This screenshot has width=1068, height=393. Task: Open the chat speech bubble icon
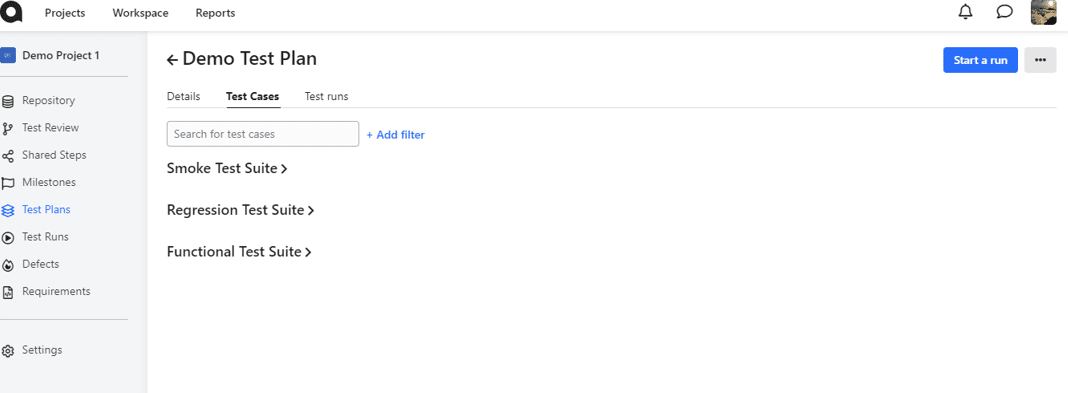tap(1004, 12)
